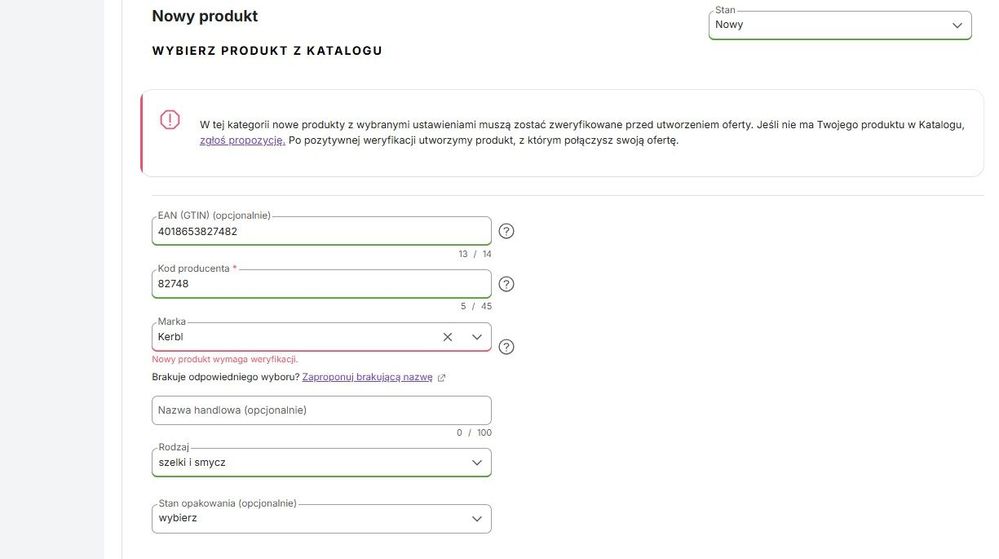
Task: Open help for the EAN (GTIN) field
Action: click(x=506, y=231)
